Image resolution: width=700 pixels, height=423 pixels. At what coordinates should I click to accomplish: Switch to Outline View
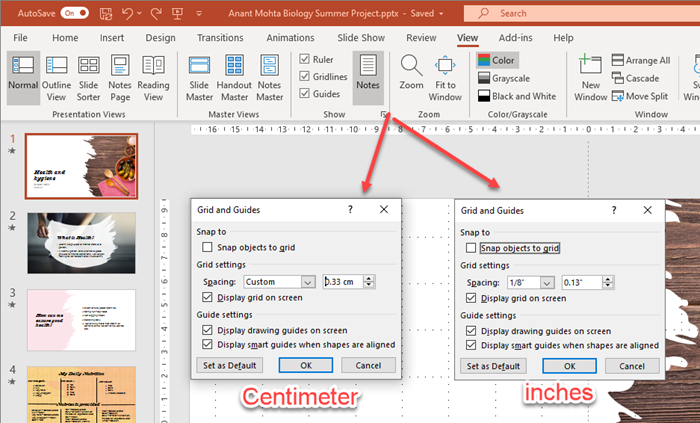click(58, 76)
